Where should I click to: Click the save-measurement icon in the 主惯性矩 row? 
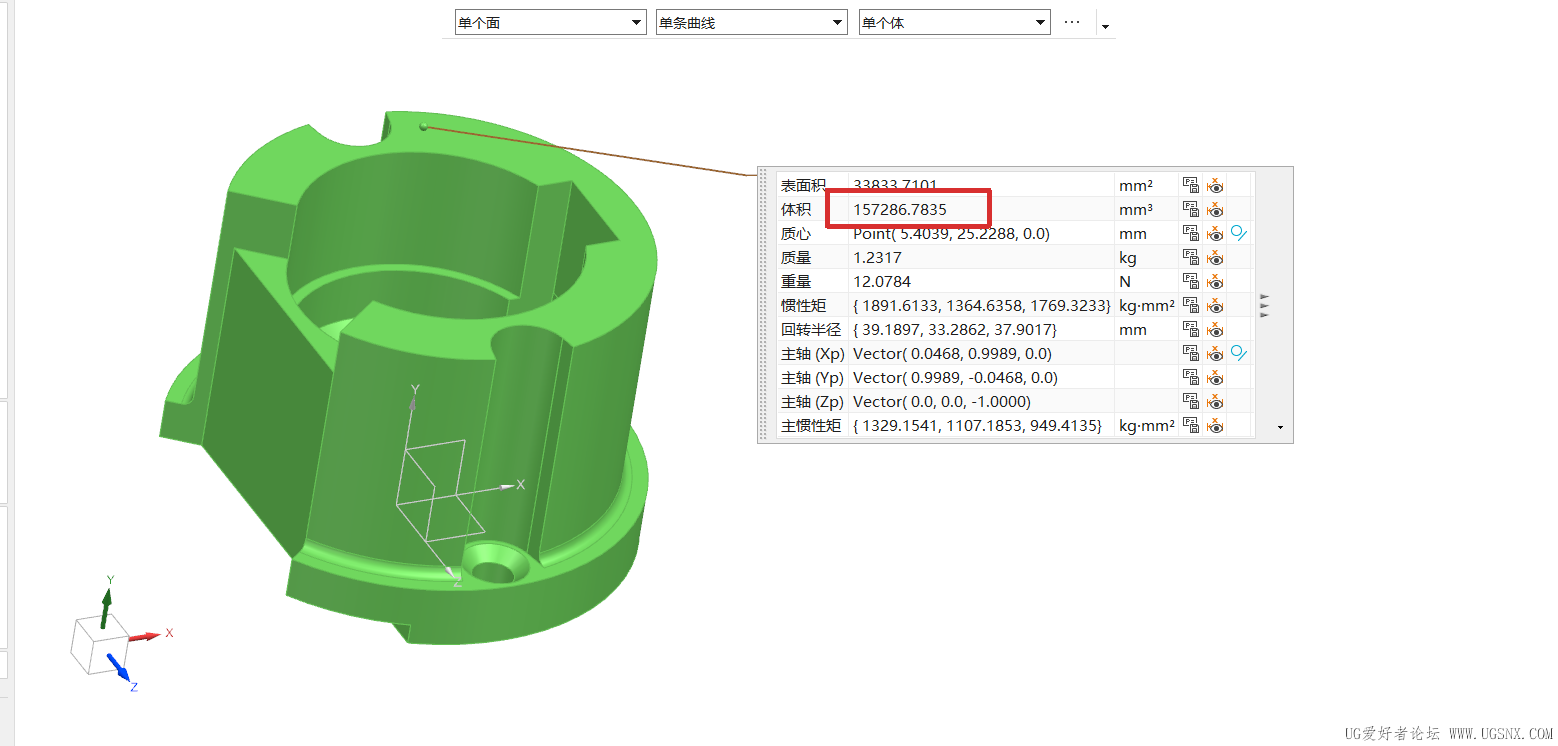[1191, 425]
